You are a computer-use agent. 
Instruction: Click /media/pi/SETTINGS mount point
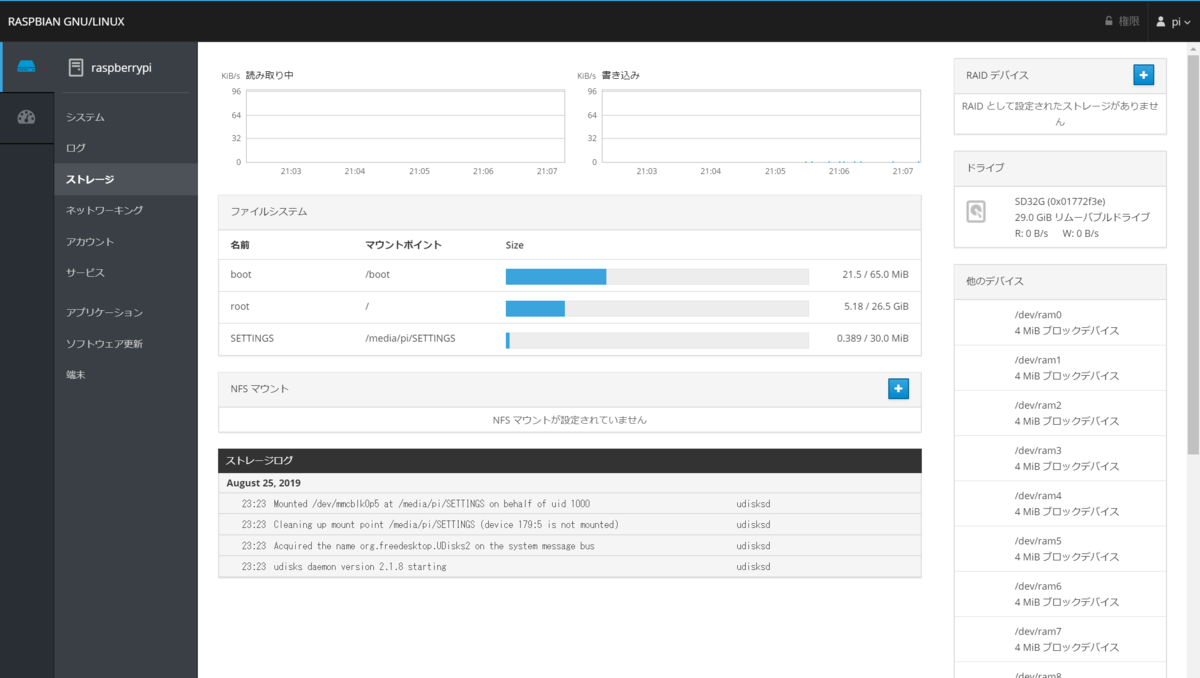pyautogui.click(x=410, y=339)
